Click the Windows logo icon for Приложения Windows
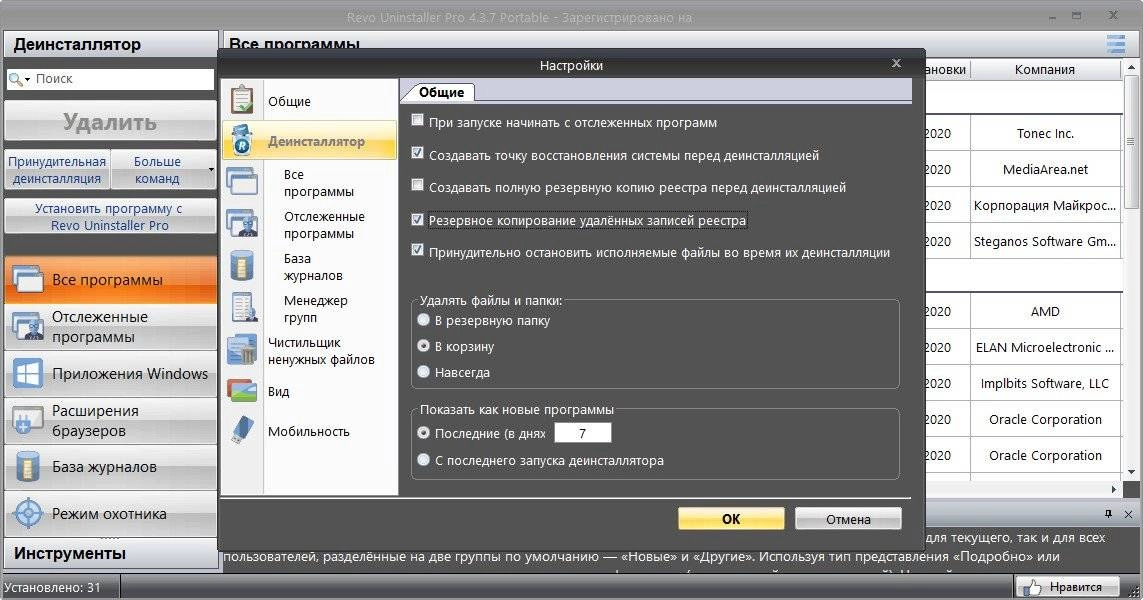The height and width of the screenshot is (600, 1143). [28, 373]
